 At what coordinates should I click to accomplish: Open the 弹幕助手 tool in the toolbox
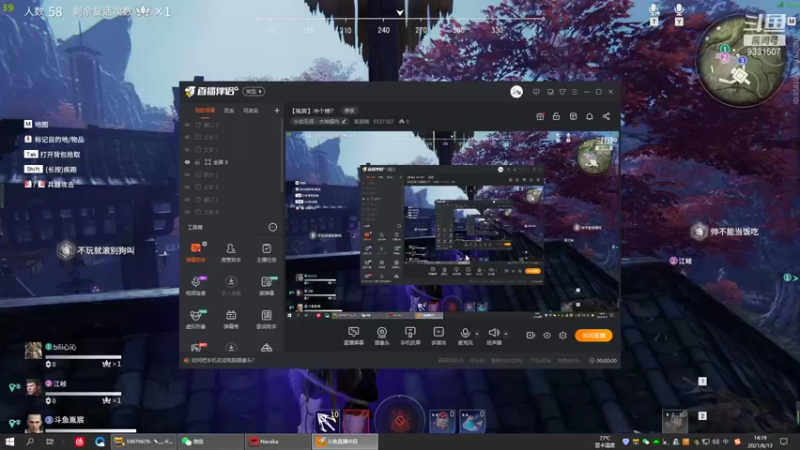[195, 252]
